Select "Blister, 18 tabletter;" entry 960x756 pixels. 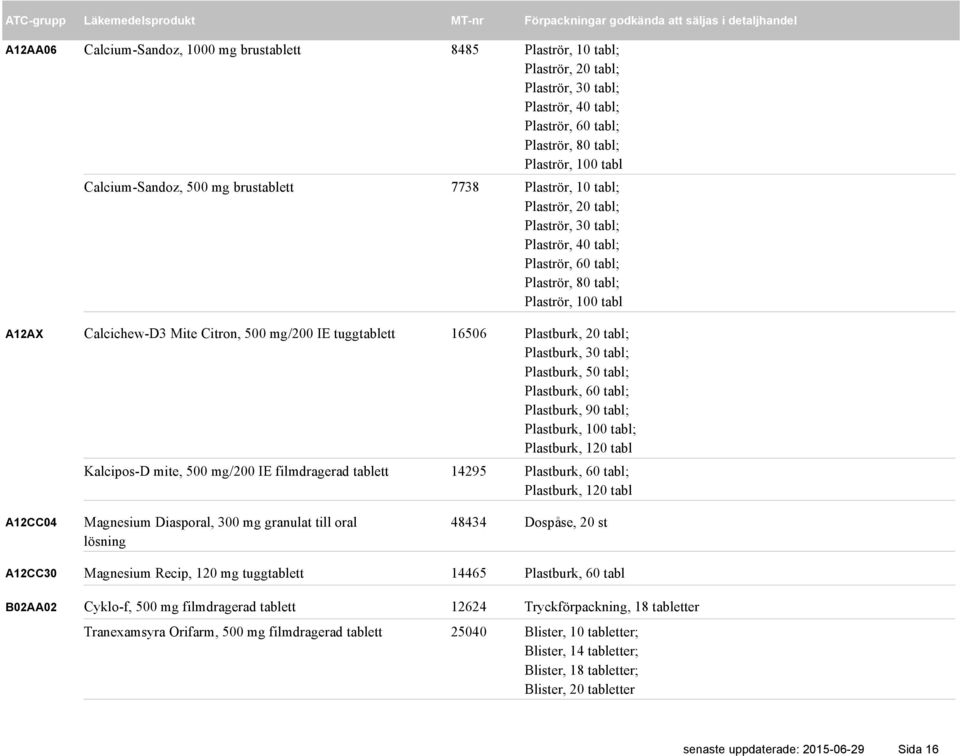pyautogui.click(x=581, y=671)
